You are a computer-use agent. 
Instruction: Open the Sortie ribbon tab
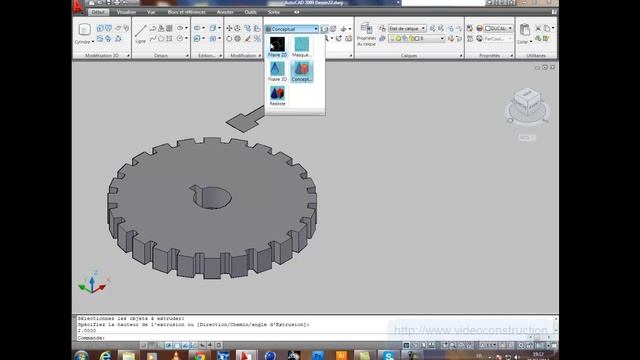click(x=274, y=12)
